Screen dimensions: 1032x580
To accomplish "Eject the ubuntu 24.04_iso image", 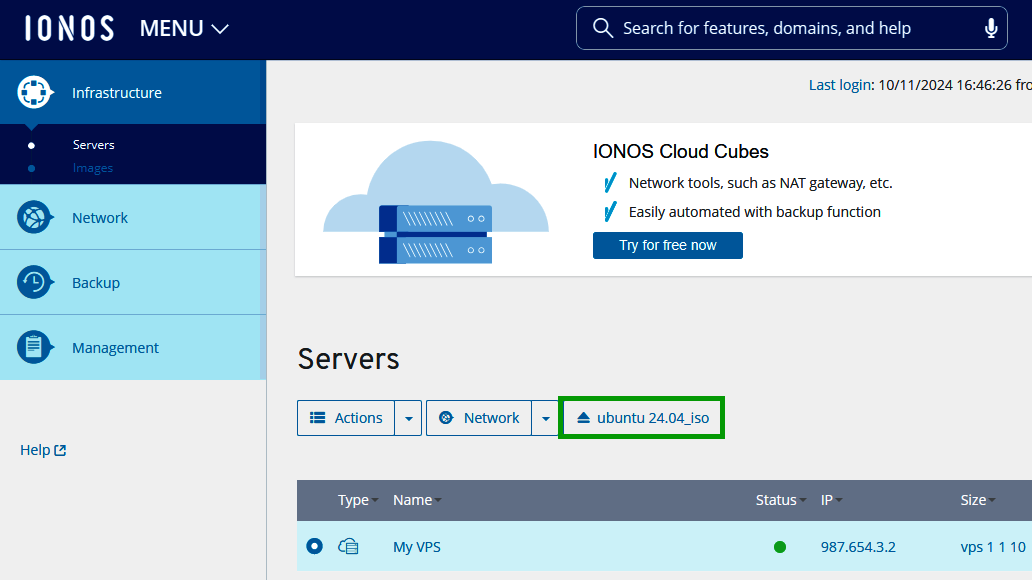I will [x=641, y=418].
